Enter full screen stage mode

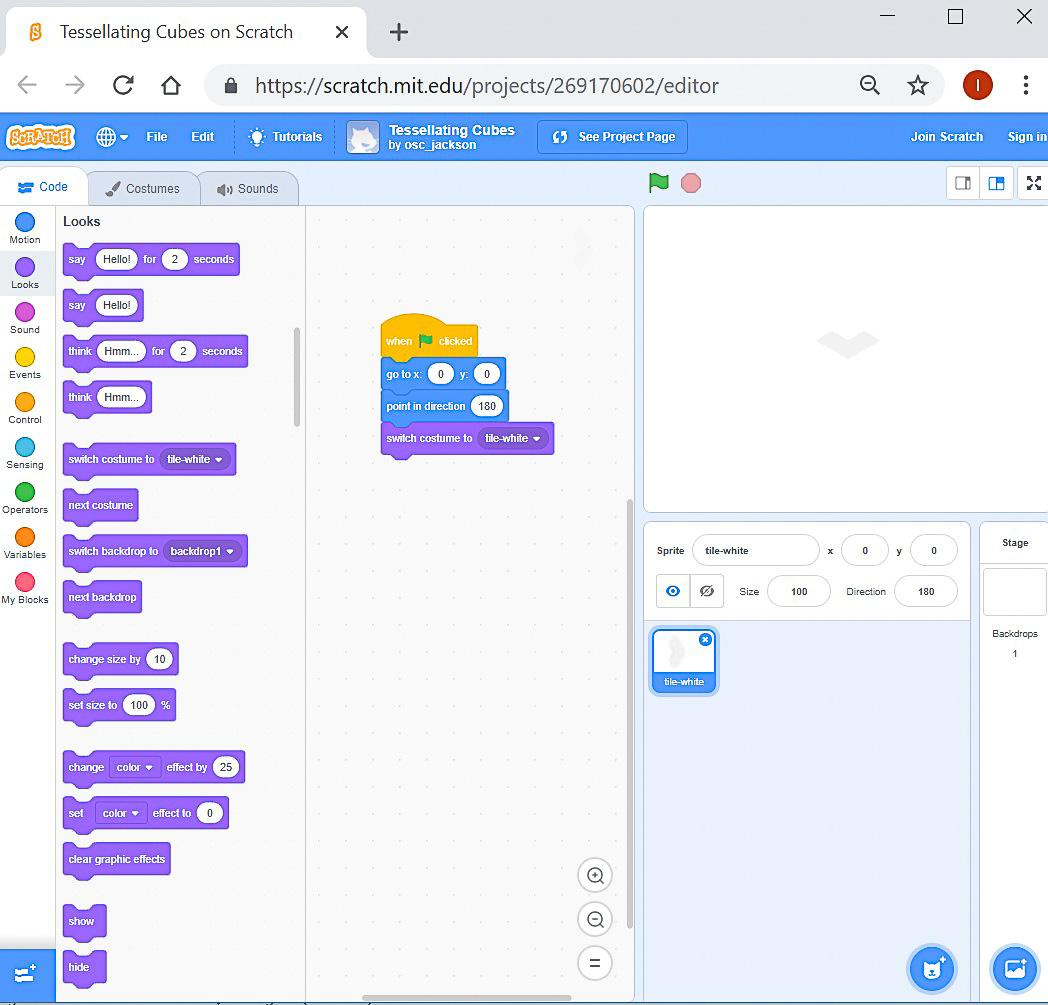[1033, 183]
